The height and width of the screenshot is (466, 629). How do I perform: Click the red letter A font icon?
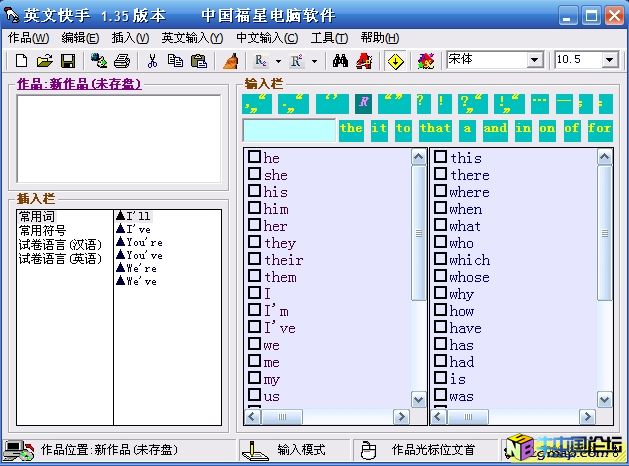tap(364, 61)
